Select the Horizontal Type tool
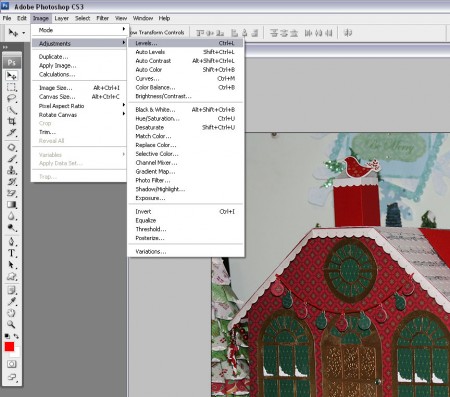 tap(12, 253)
